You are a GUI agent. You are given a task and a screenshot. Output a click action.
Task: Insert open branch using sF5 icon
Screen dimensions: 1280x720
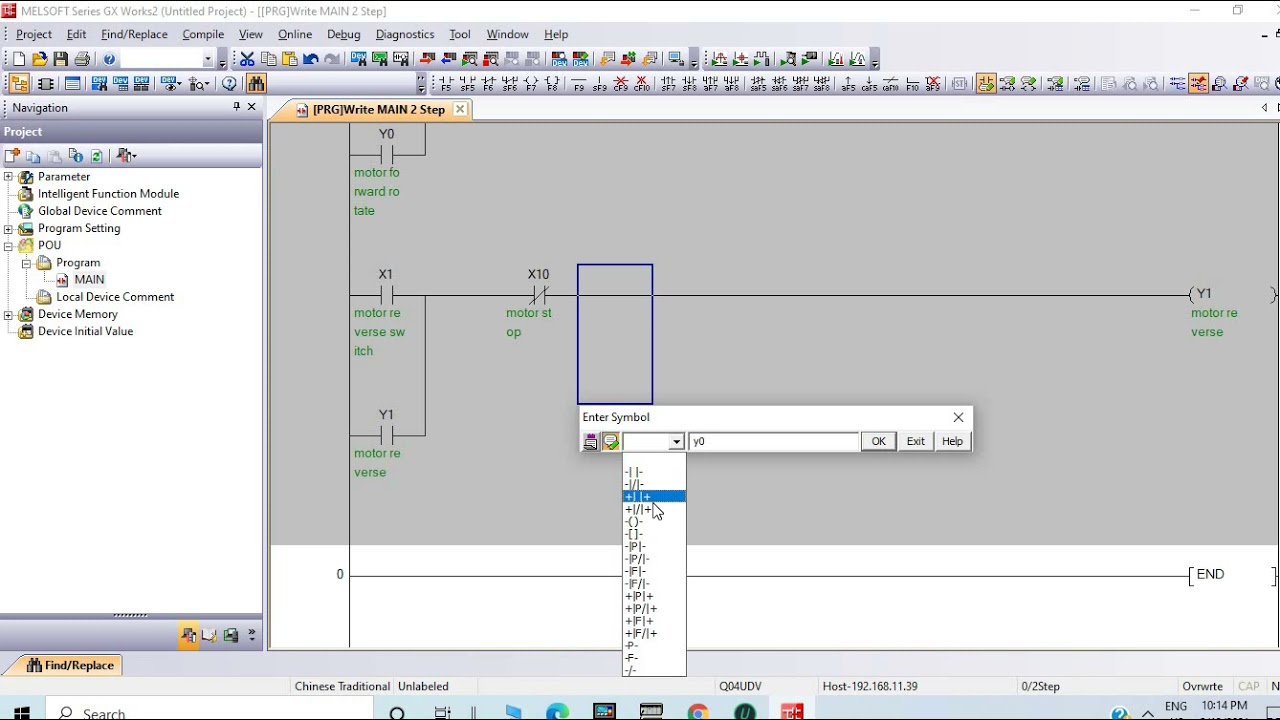[x=467, y=84]
